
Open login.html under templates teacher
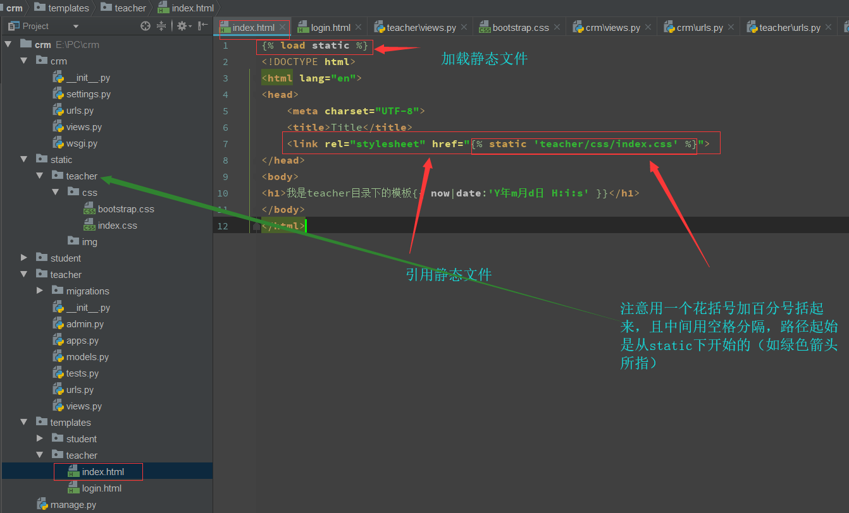pos(101,488)
